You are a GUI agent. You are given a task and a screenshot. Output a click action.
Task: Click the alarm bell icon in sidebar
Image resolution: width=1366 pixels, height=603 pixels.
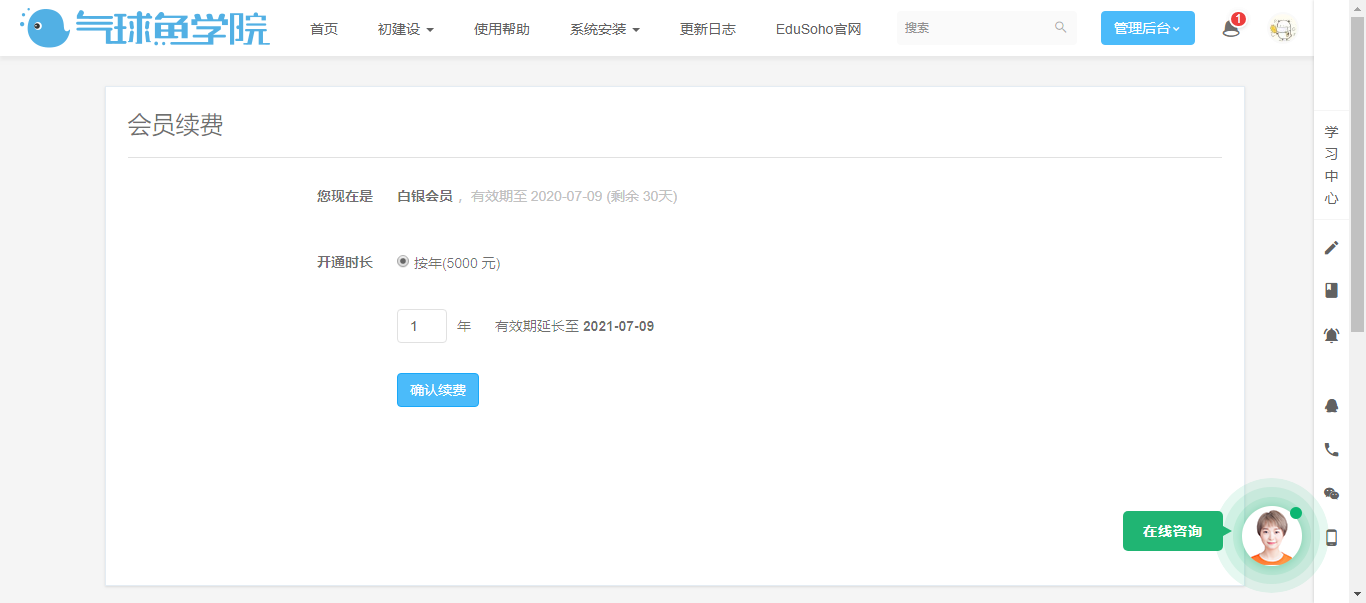pos(1331,336)
